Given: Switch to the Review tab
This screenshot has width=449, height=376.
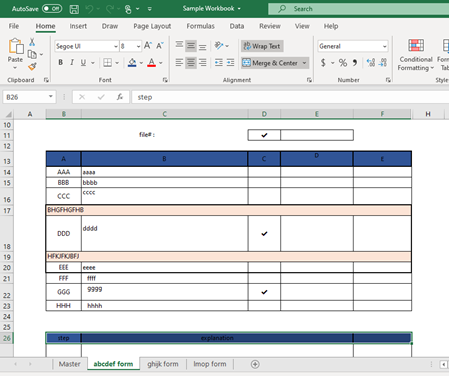Looking at the screenshot, I should [x=270, y=26].
